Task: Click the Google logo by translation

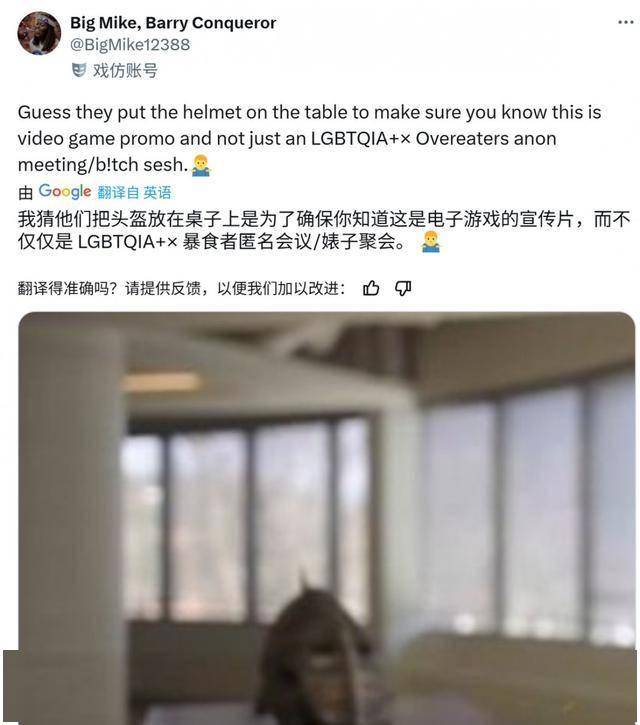Action: pos(65,191)
